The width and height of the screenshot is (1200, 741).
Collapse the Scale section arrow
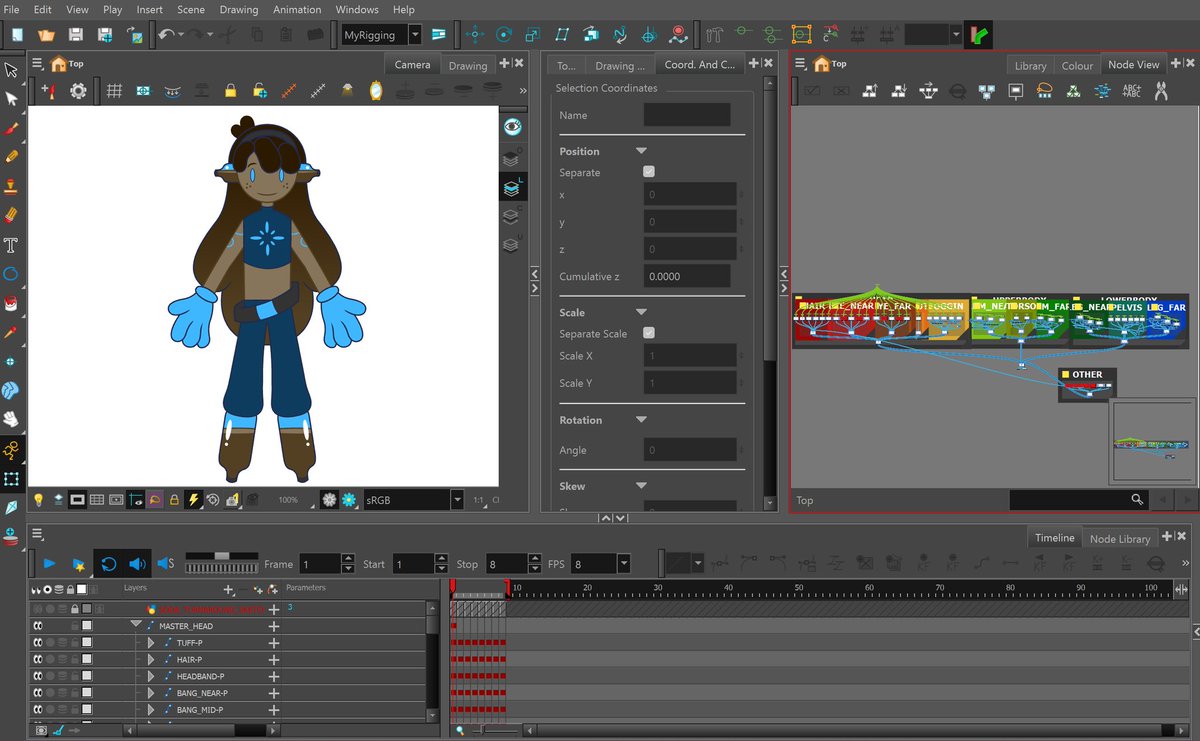(x=641, y=312)
